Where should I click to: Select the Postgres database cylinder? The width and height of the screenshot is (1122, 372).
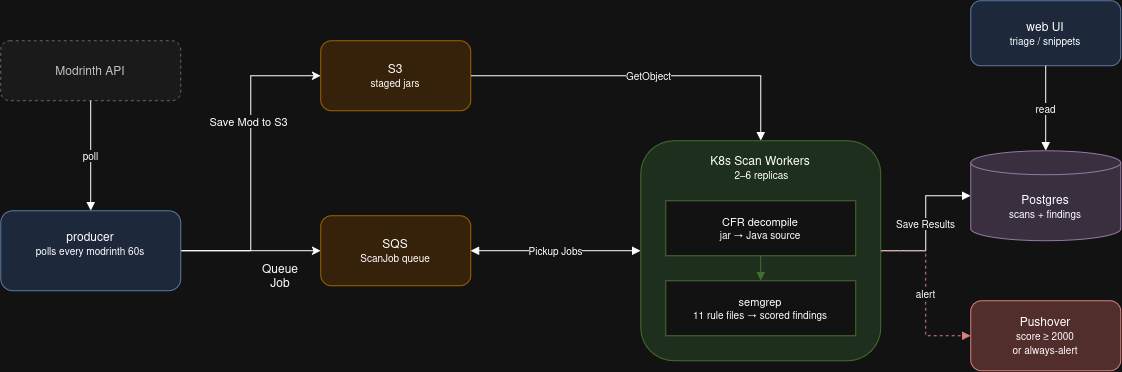(x=1045, y=196)
